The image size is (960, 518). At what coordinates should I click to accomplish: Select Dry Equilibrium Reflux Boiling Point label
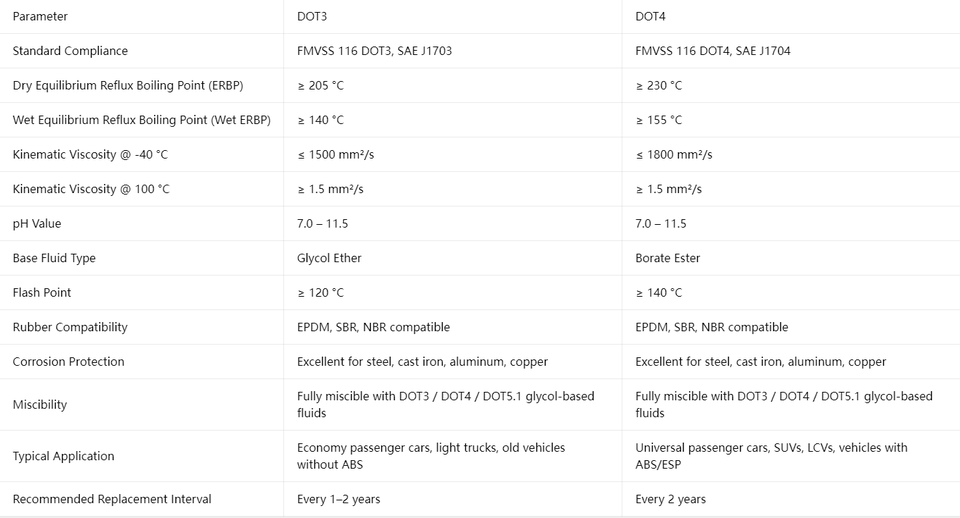click(x=128, y=86)
